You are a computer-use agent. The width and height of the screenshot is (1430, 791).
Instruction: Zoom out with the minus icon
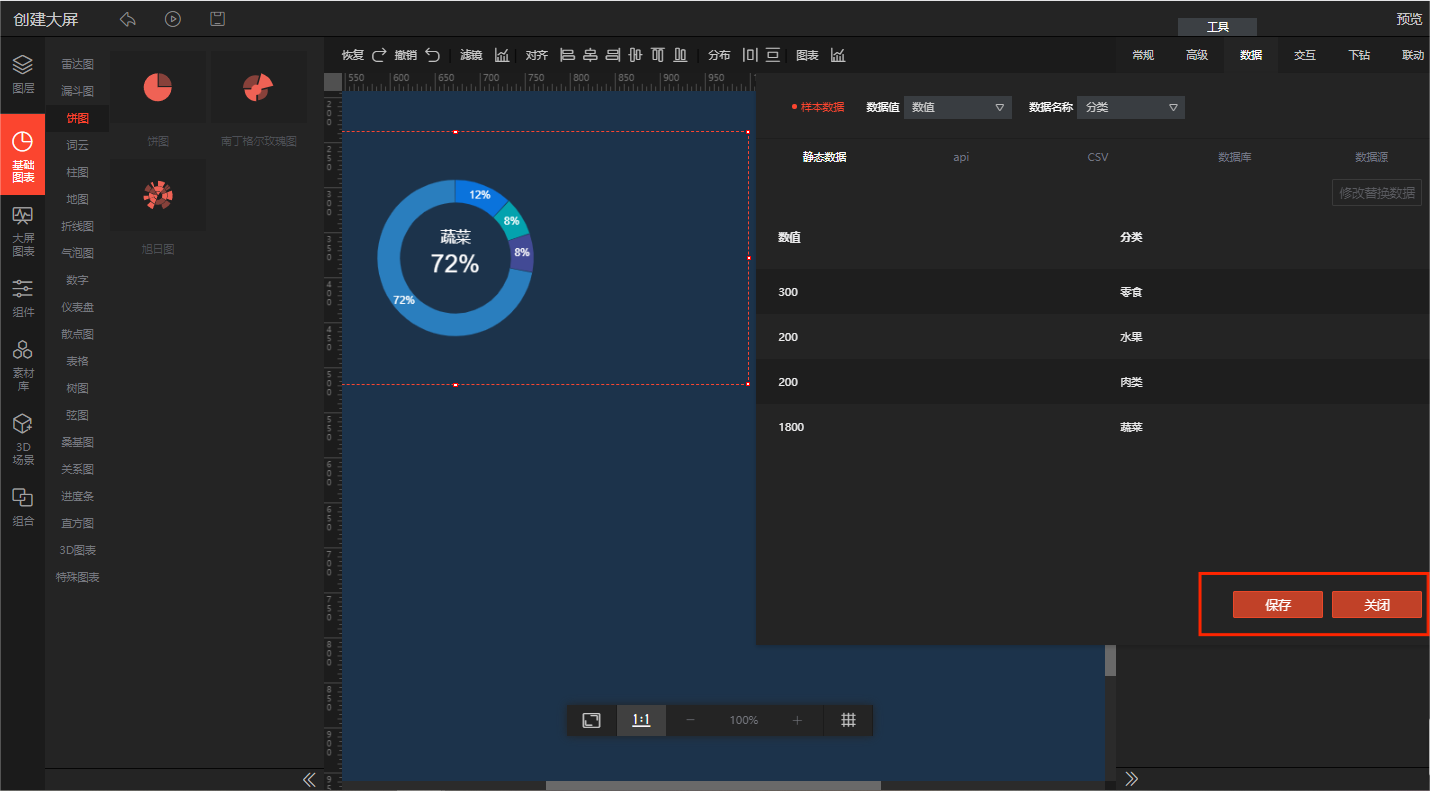[x=690, y=720]
